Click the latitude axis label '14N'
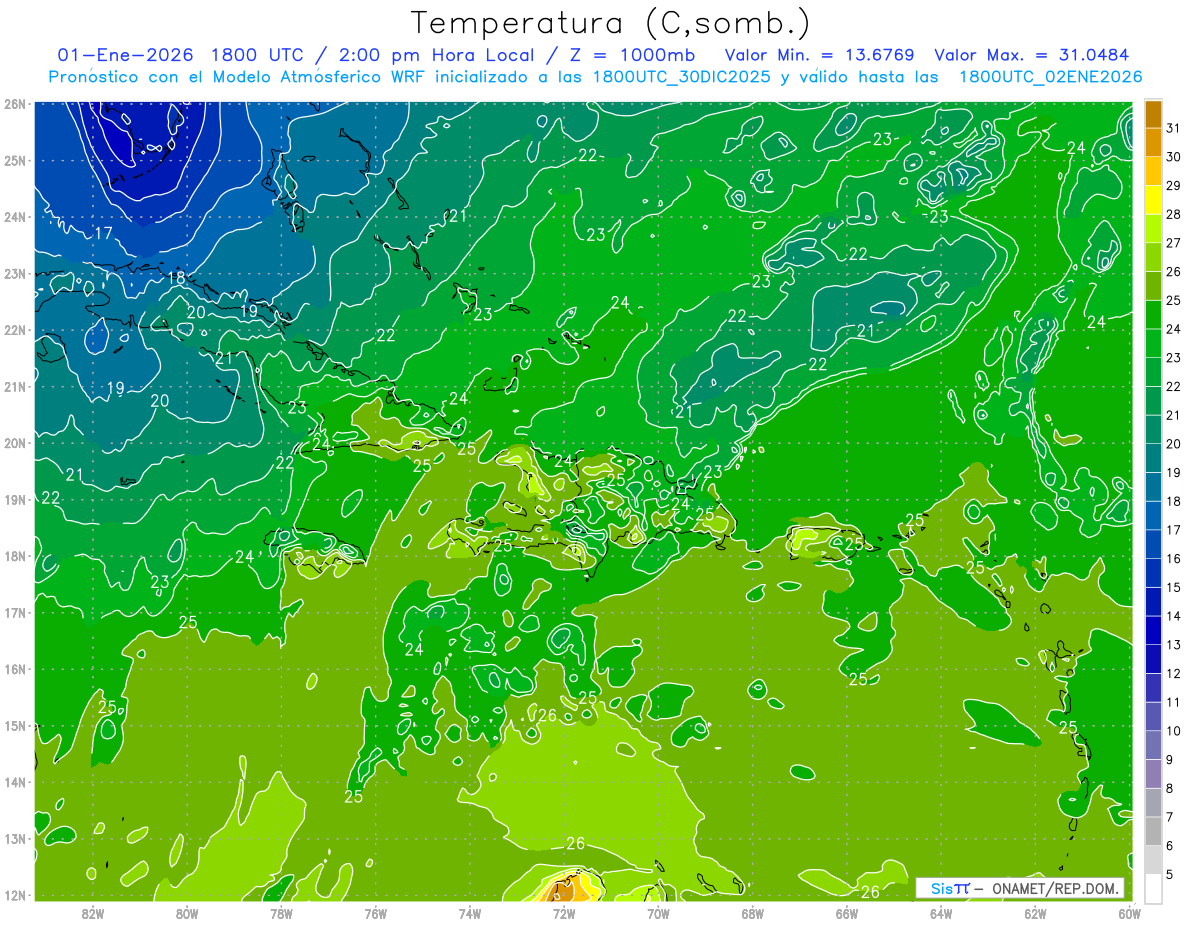This screenshot has width=1200, height=927. [15, 782]
